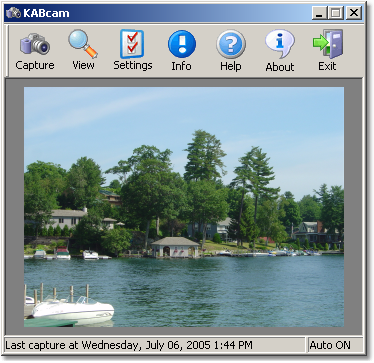Click the captured lake image preview

[184, 207]
